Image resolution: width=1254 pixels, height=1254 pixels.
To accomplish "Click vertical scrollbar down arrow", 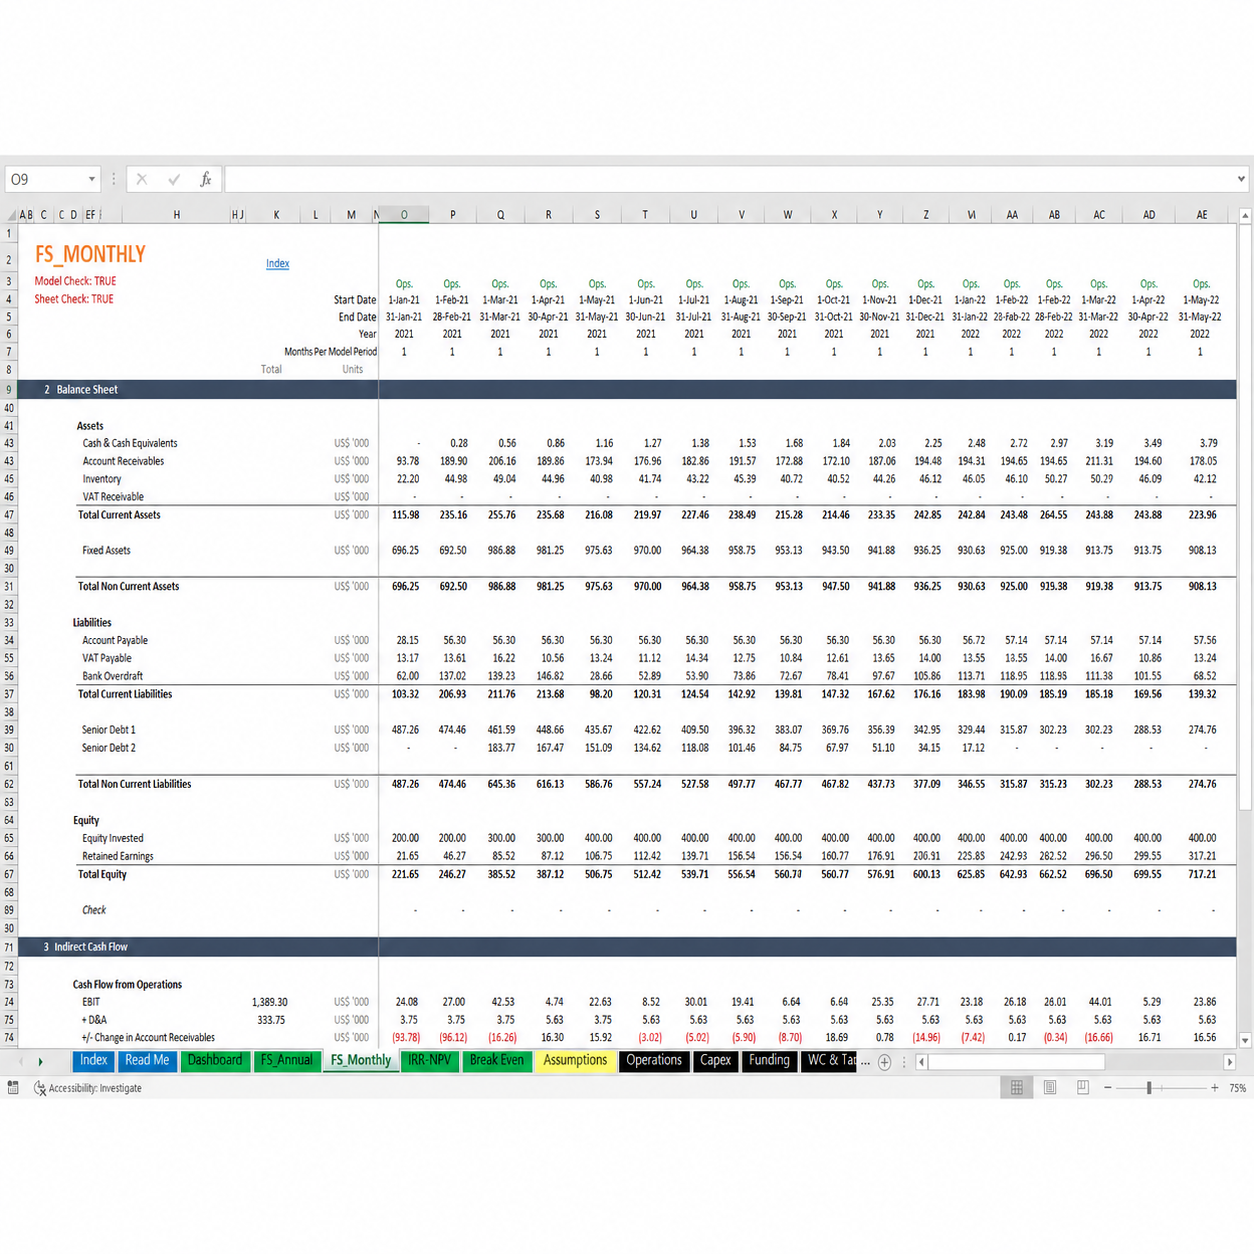I will [1245, 1041].
